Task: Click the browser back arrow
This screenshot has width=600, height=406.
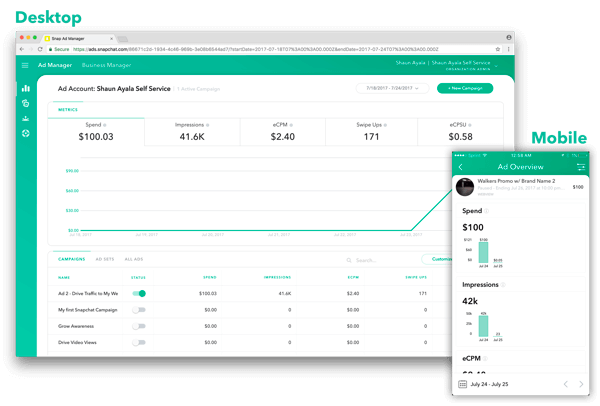Action: [21, 49]
